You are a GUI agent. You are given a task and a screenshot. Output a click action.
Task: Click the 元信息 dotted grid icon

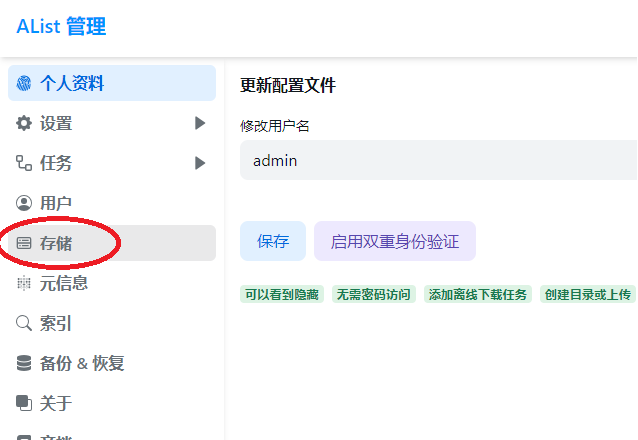click(x=24, y=283)
